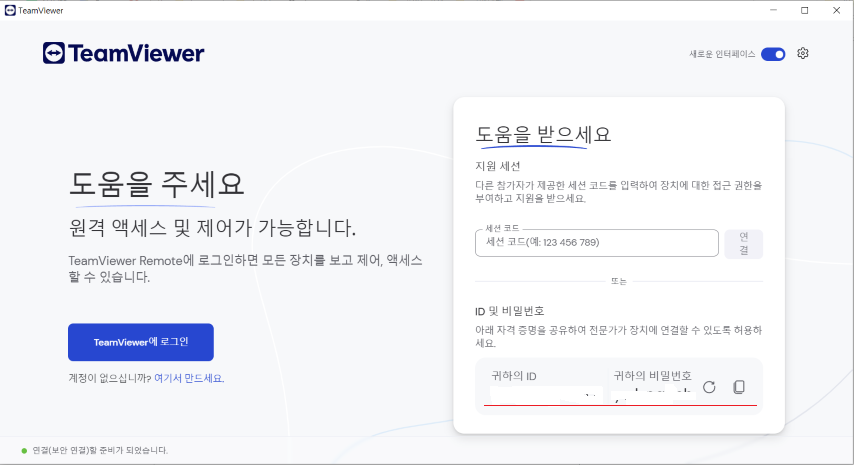
Task: Click the 새로운 인터페이스 label text
Action: (x=722, y=54)
